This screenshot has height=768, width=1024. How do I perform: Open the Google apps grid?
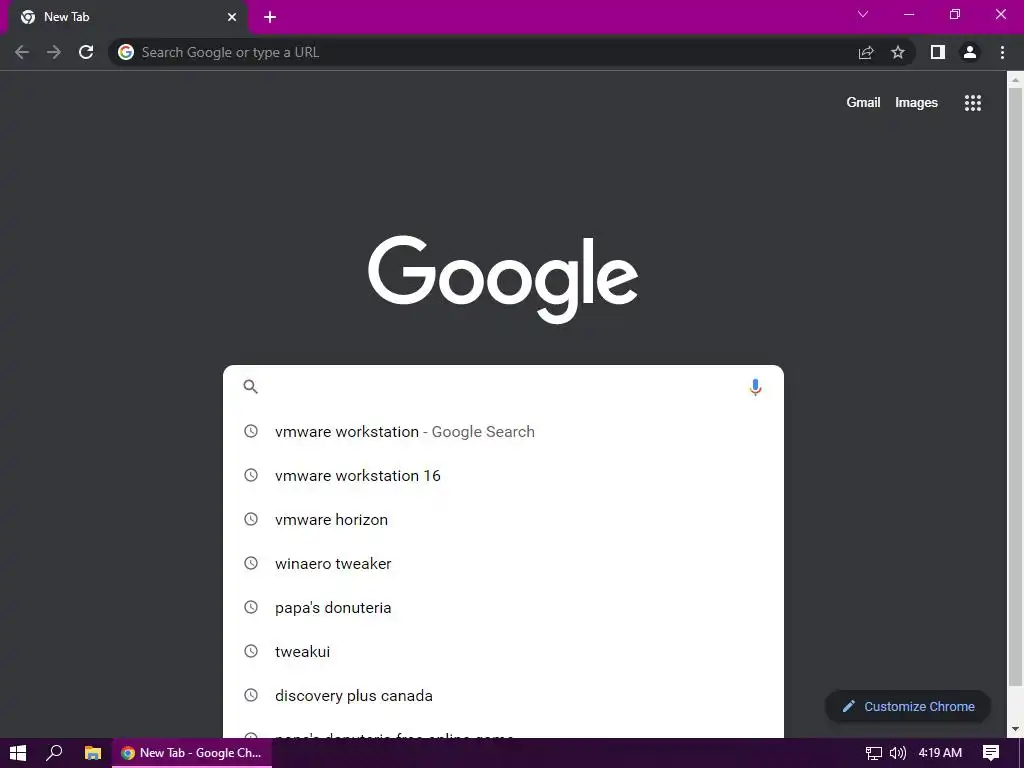(973, 103)
